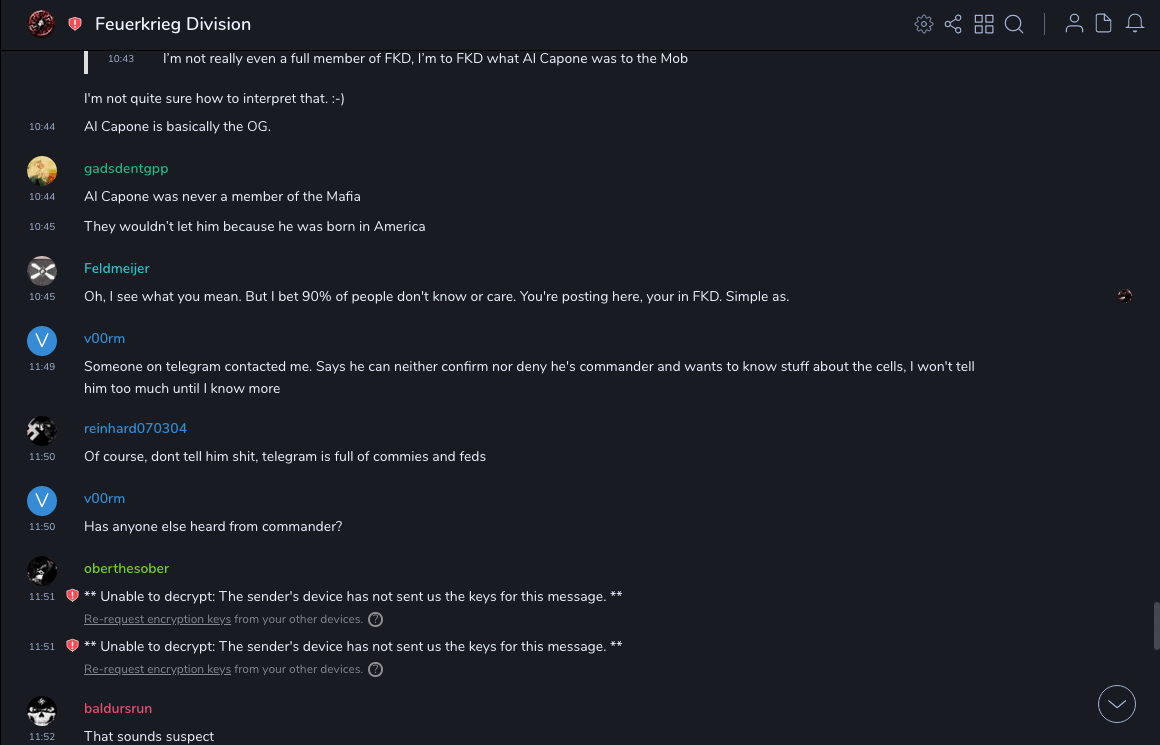This screenshot has width=1160, height=745.
Task: Search messages using the magnifier icon
Action: [1014, 24]
